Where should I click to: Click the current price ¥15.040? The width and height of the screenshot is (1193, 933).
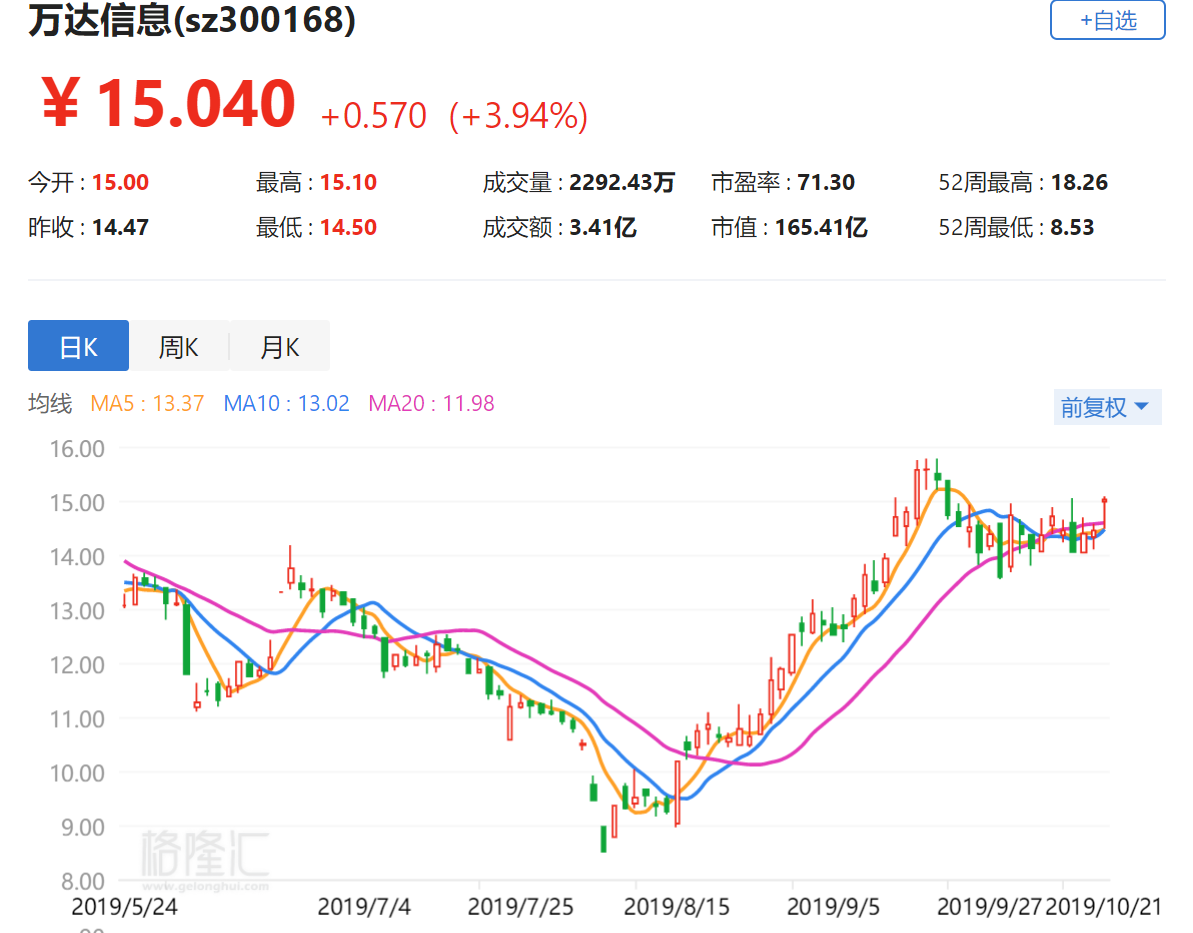tap(168, 103)
